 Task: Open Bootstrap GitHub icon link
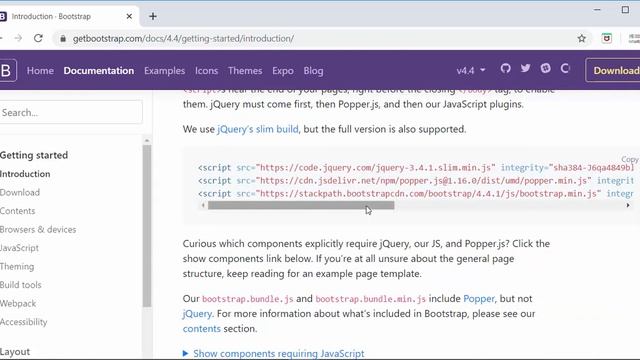pos(505,69)
